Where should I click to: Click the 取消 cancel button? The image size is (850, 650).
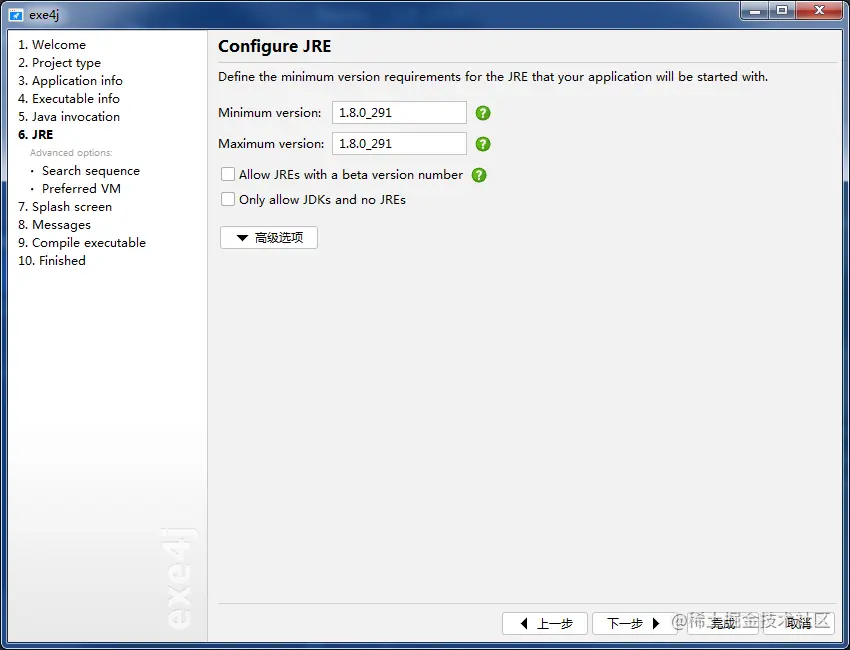pyautogui.click(x=799, y=623)
